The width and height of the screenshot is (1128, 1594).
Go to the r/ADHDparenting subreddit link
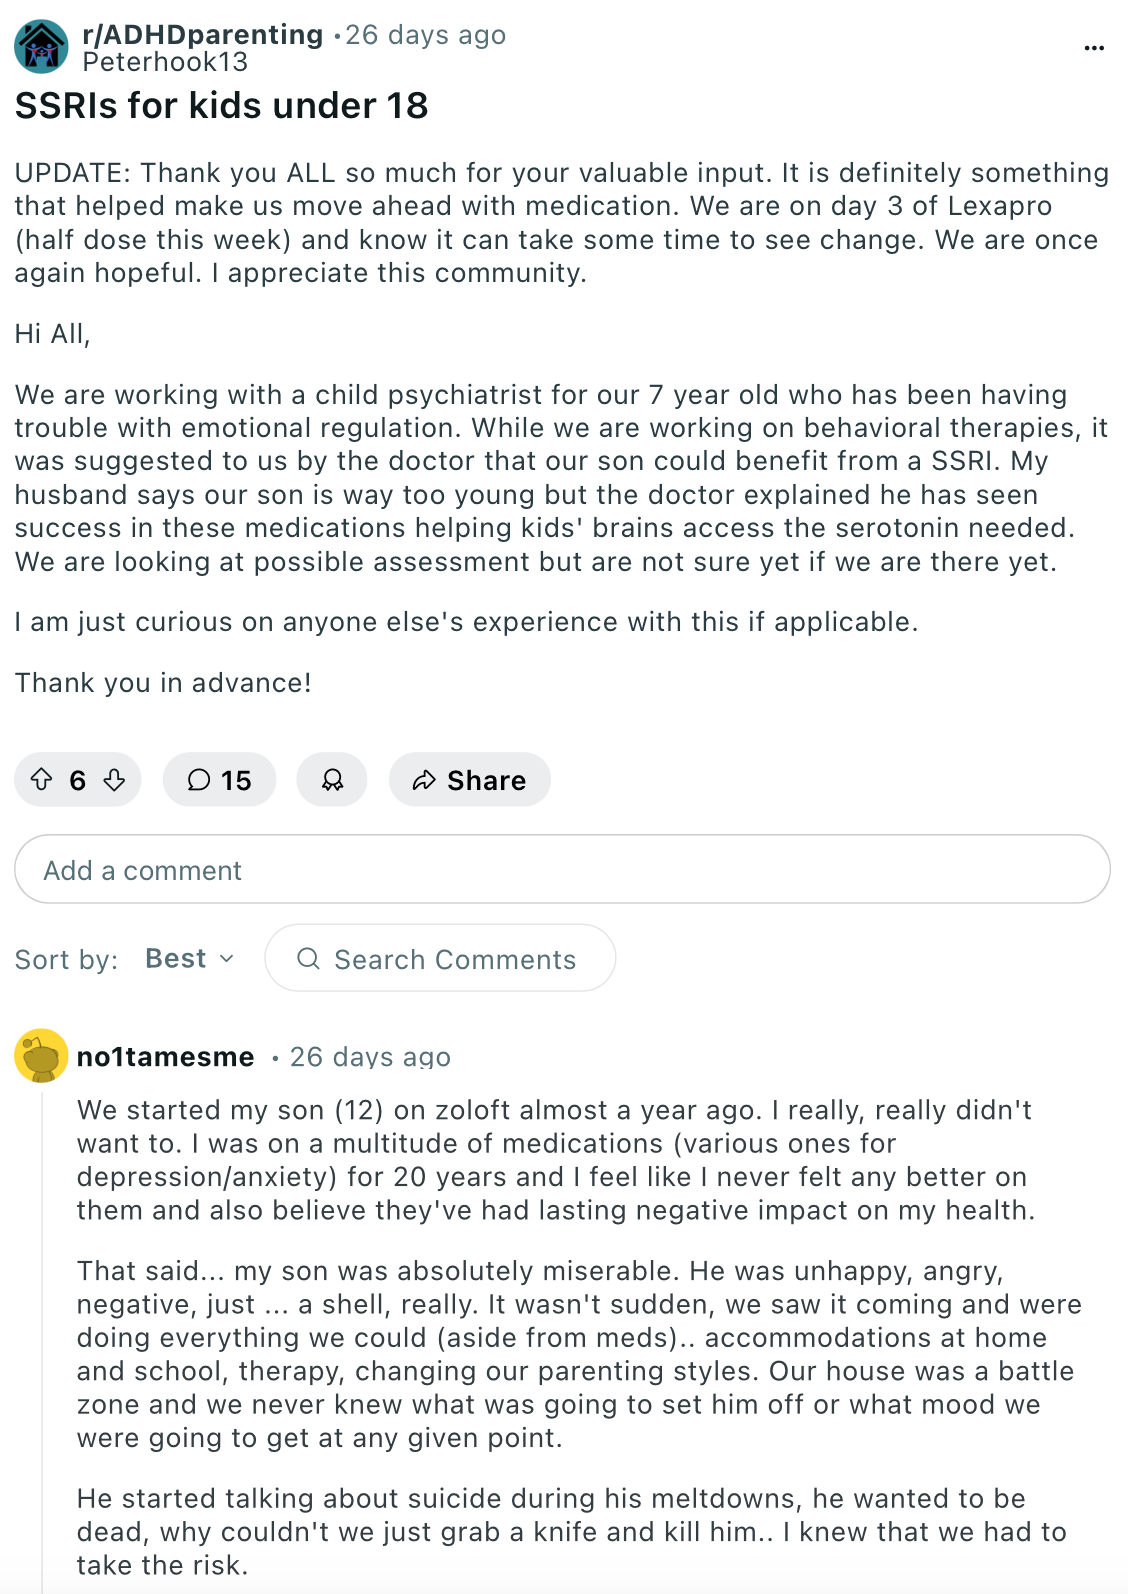tap(203, 34)
